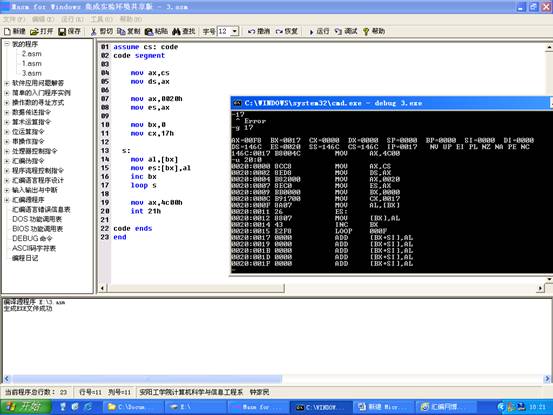Image resolution: width=553 pixels, height=415 pixels.
Task: Click the output pane horizontal scrollbar
Action: coord(277,379)
